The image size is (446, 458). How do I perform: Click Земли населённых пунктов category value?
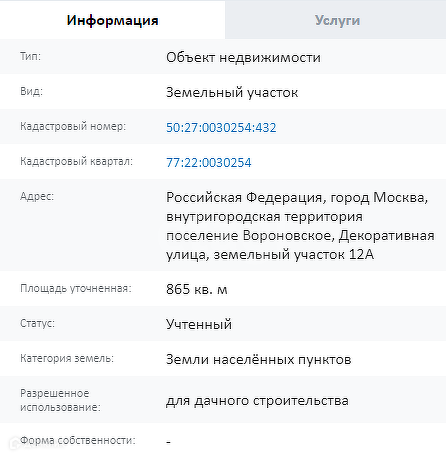[x=258, y=359]
